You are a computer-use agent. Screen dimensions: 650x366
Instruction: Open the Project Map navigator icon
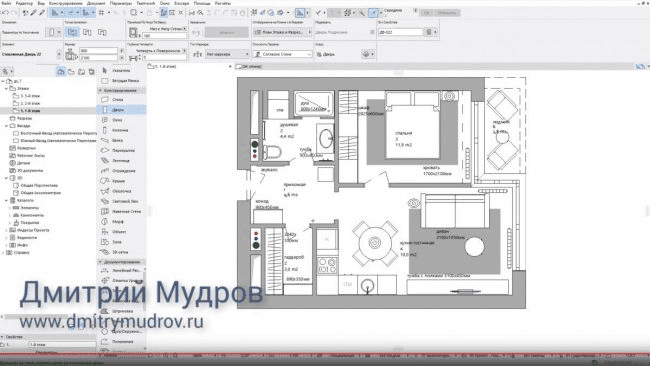[61, 72]
